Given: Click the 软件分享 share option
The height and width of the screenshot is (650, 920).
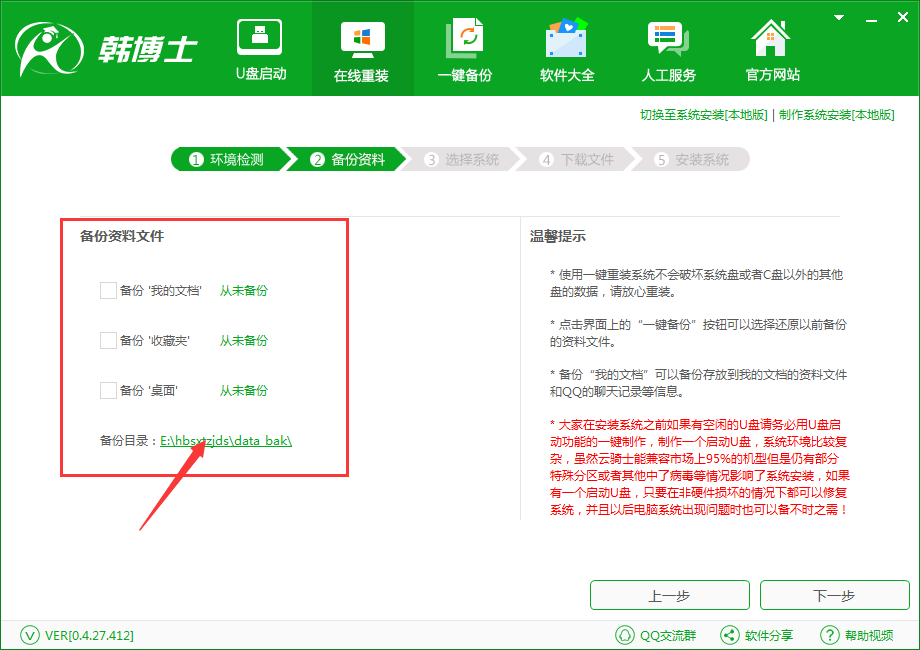Looking at the screenshot, I should click(x=762, y=635).
